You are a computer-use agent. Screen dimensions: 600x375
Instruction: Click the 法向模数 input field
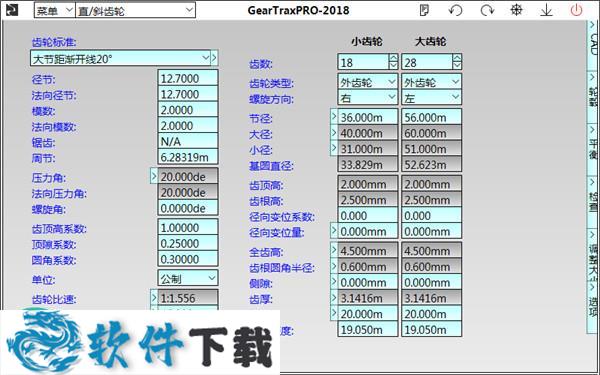click(x=188, y=126)
